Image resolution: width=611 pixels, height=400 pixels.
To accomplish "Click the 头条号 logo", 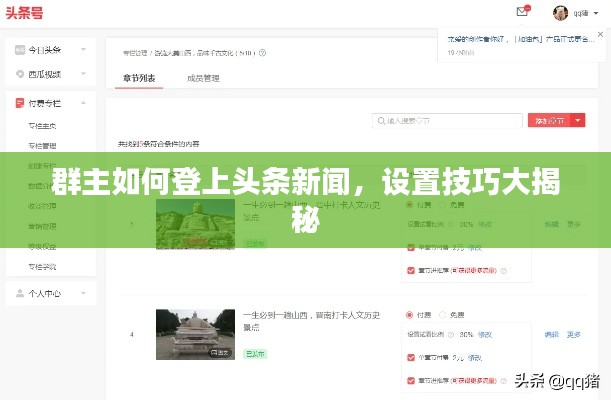I will (24, 13).
